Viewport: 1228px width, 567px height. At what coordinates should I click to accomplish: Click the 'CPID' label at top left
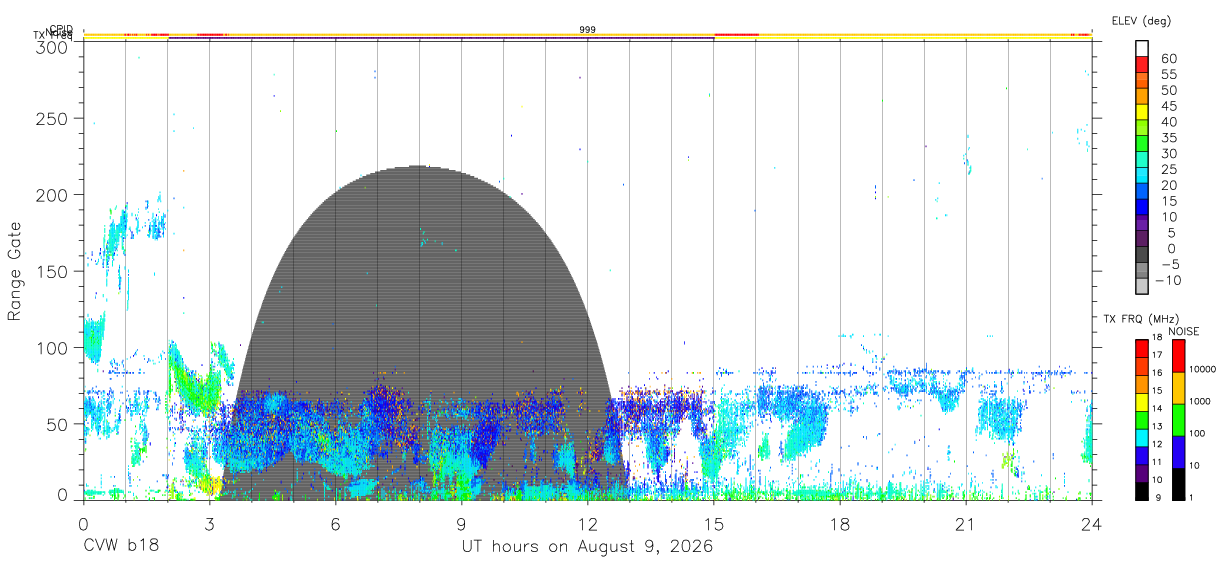pyautogui.click(x=61, y=30)
